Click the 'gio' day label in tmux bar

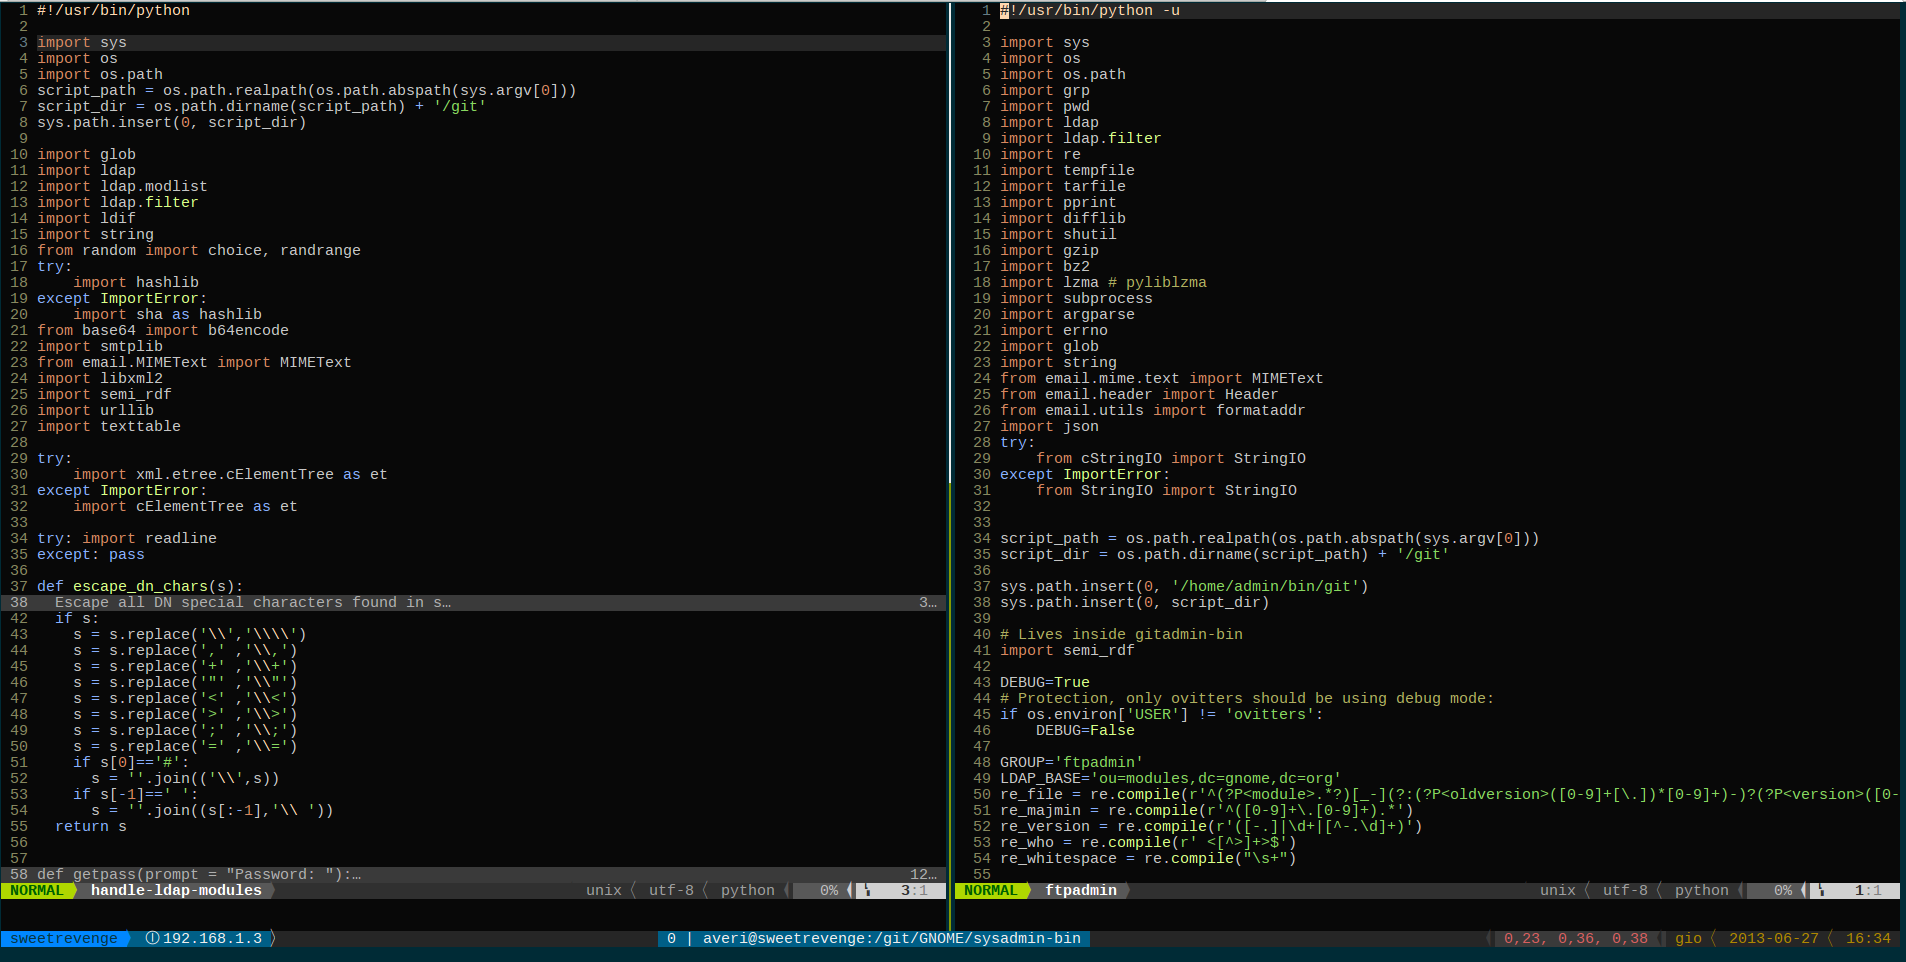1688,938
